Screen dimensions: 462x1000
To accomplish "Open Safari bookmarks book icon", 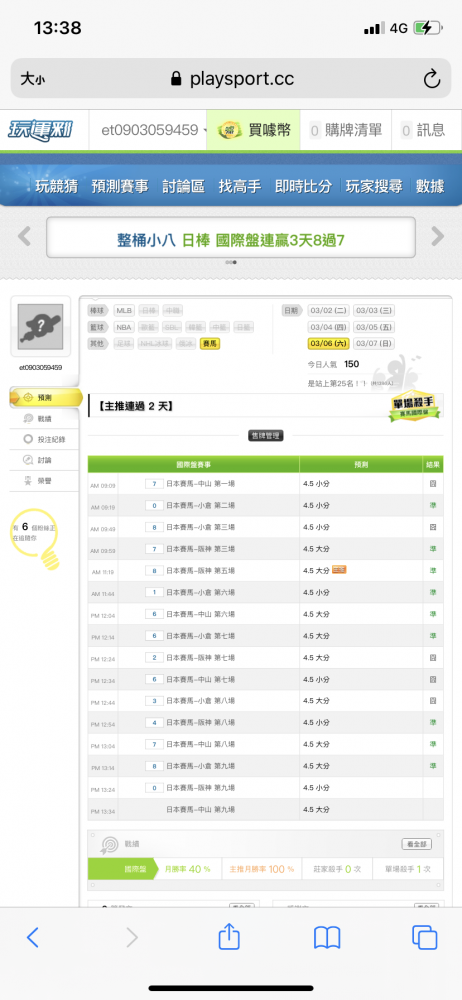I will pyautogui.click(x=327, y=938).
